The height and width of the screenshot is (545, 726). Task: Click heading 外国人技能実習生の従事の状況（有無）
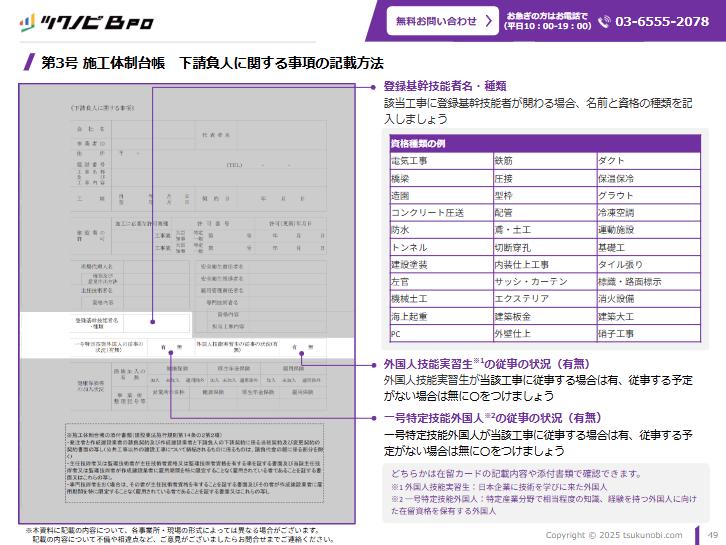tap(487, 363)
